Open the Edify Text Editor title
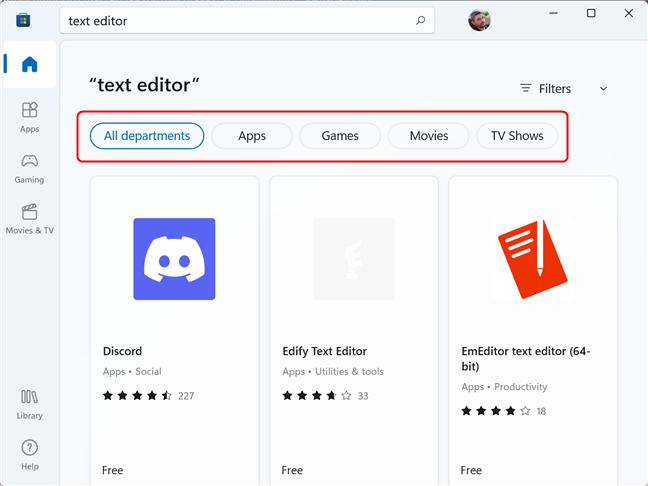This screenshot has width=648, height=486. pos(324,351)
